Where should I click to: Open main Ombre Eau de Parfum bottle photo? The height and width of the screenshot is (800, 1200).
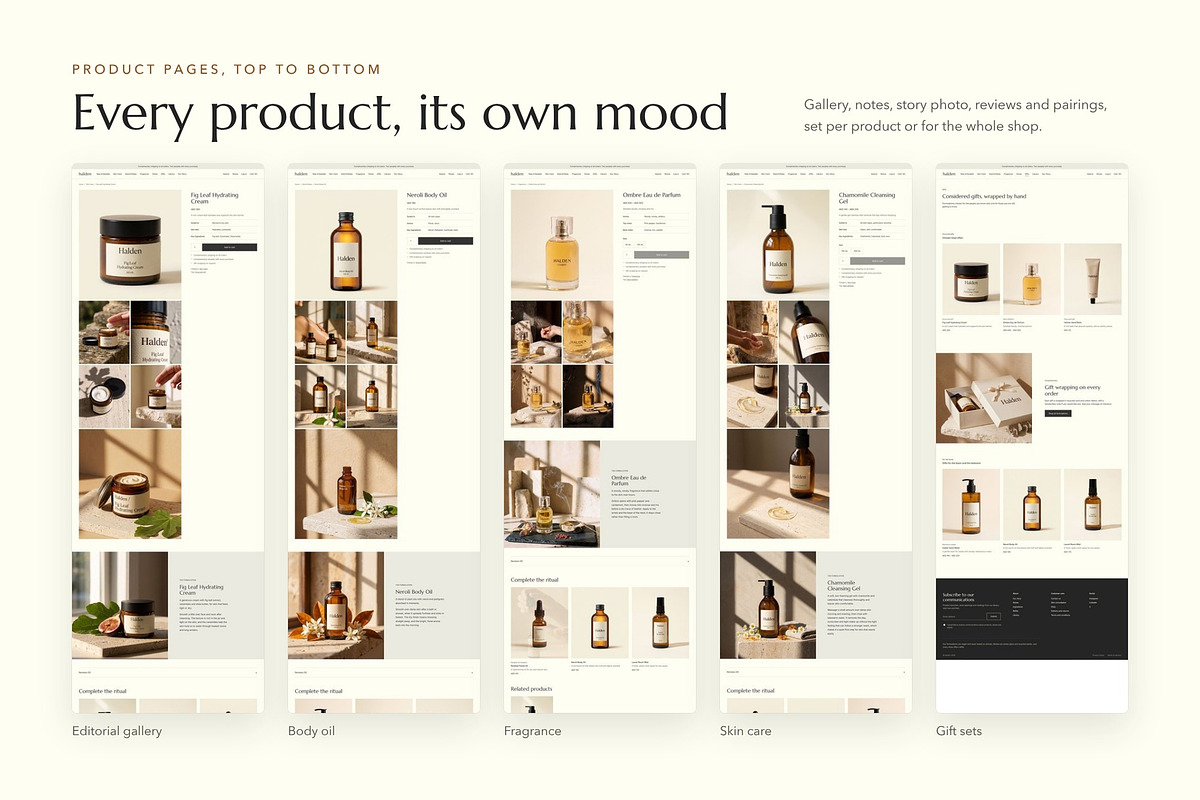[x=562, y=244]
